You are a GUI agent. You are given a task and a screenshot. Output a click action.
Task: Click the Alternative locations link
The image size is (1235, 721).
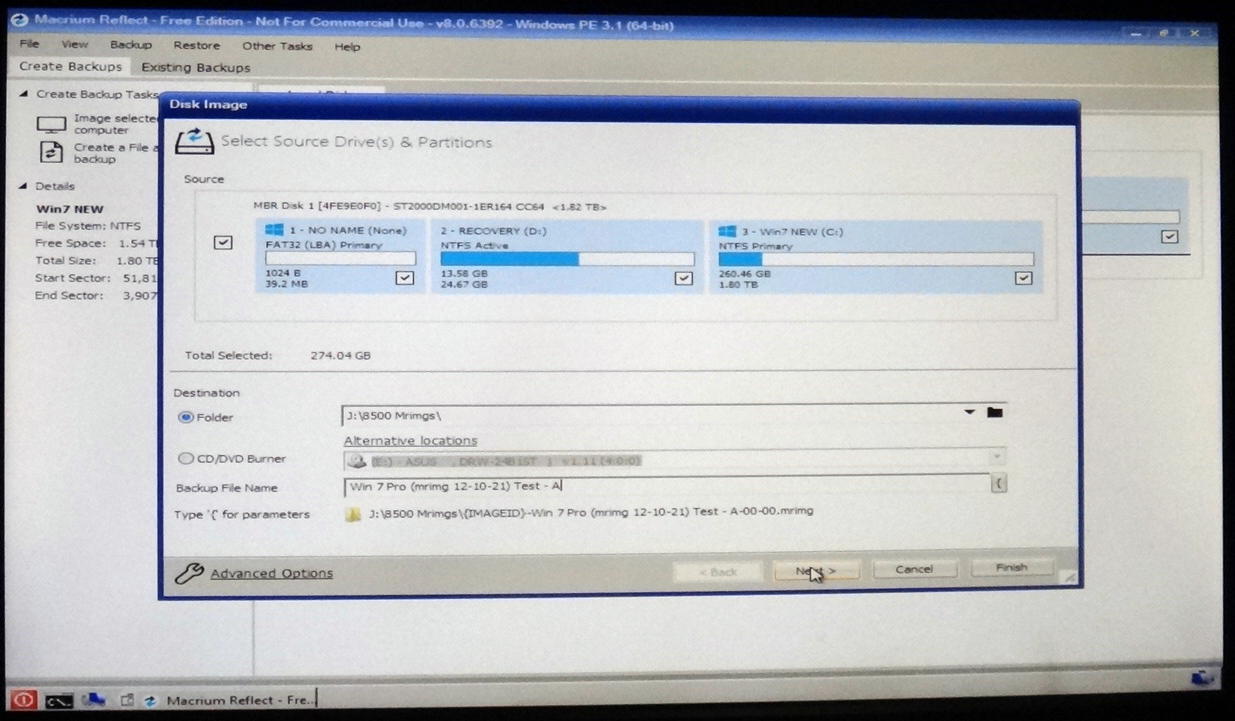click(410, 441)
